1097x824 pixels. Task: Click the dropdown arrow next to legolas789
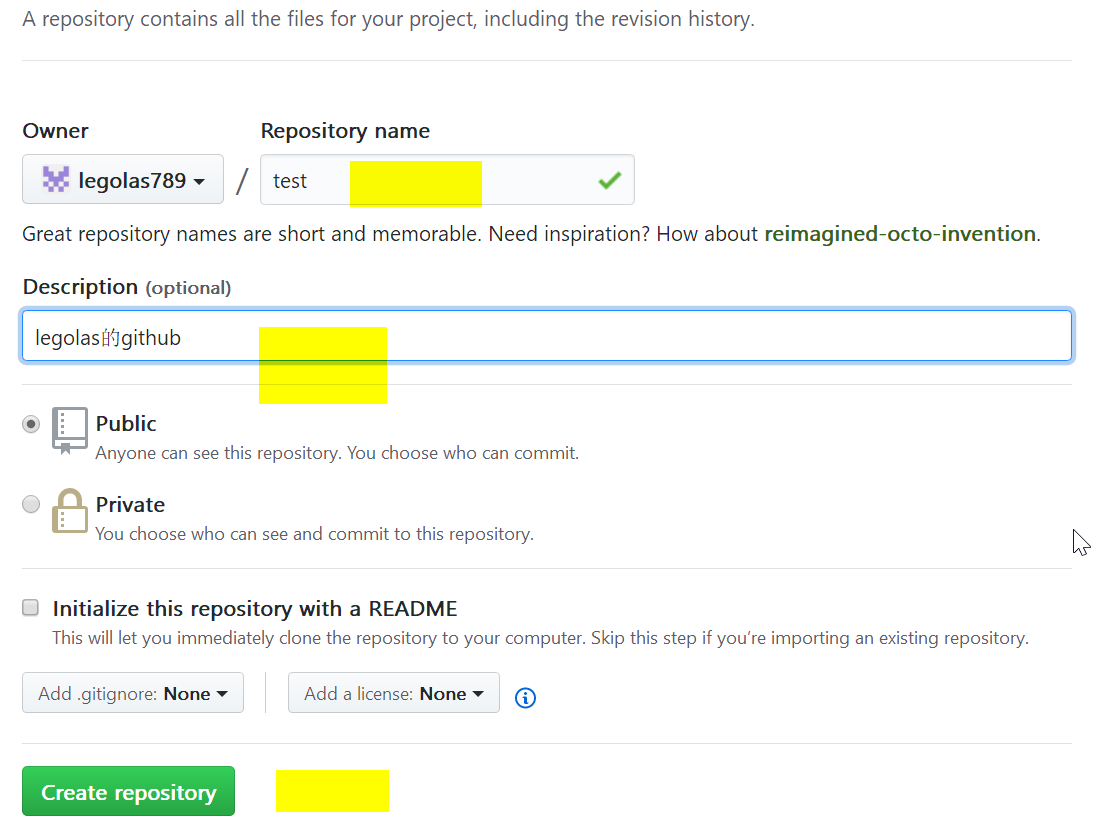pos(199,182)
